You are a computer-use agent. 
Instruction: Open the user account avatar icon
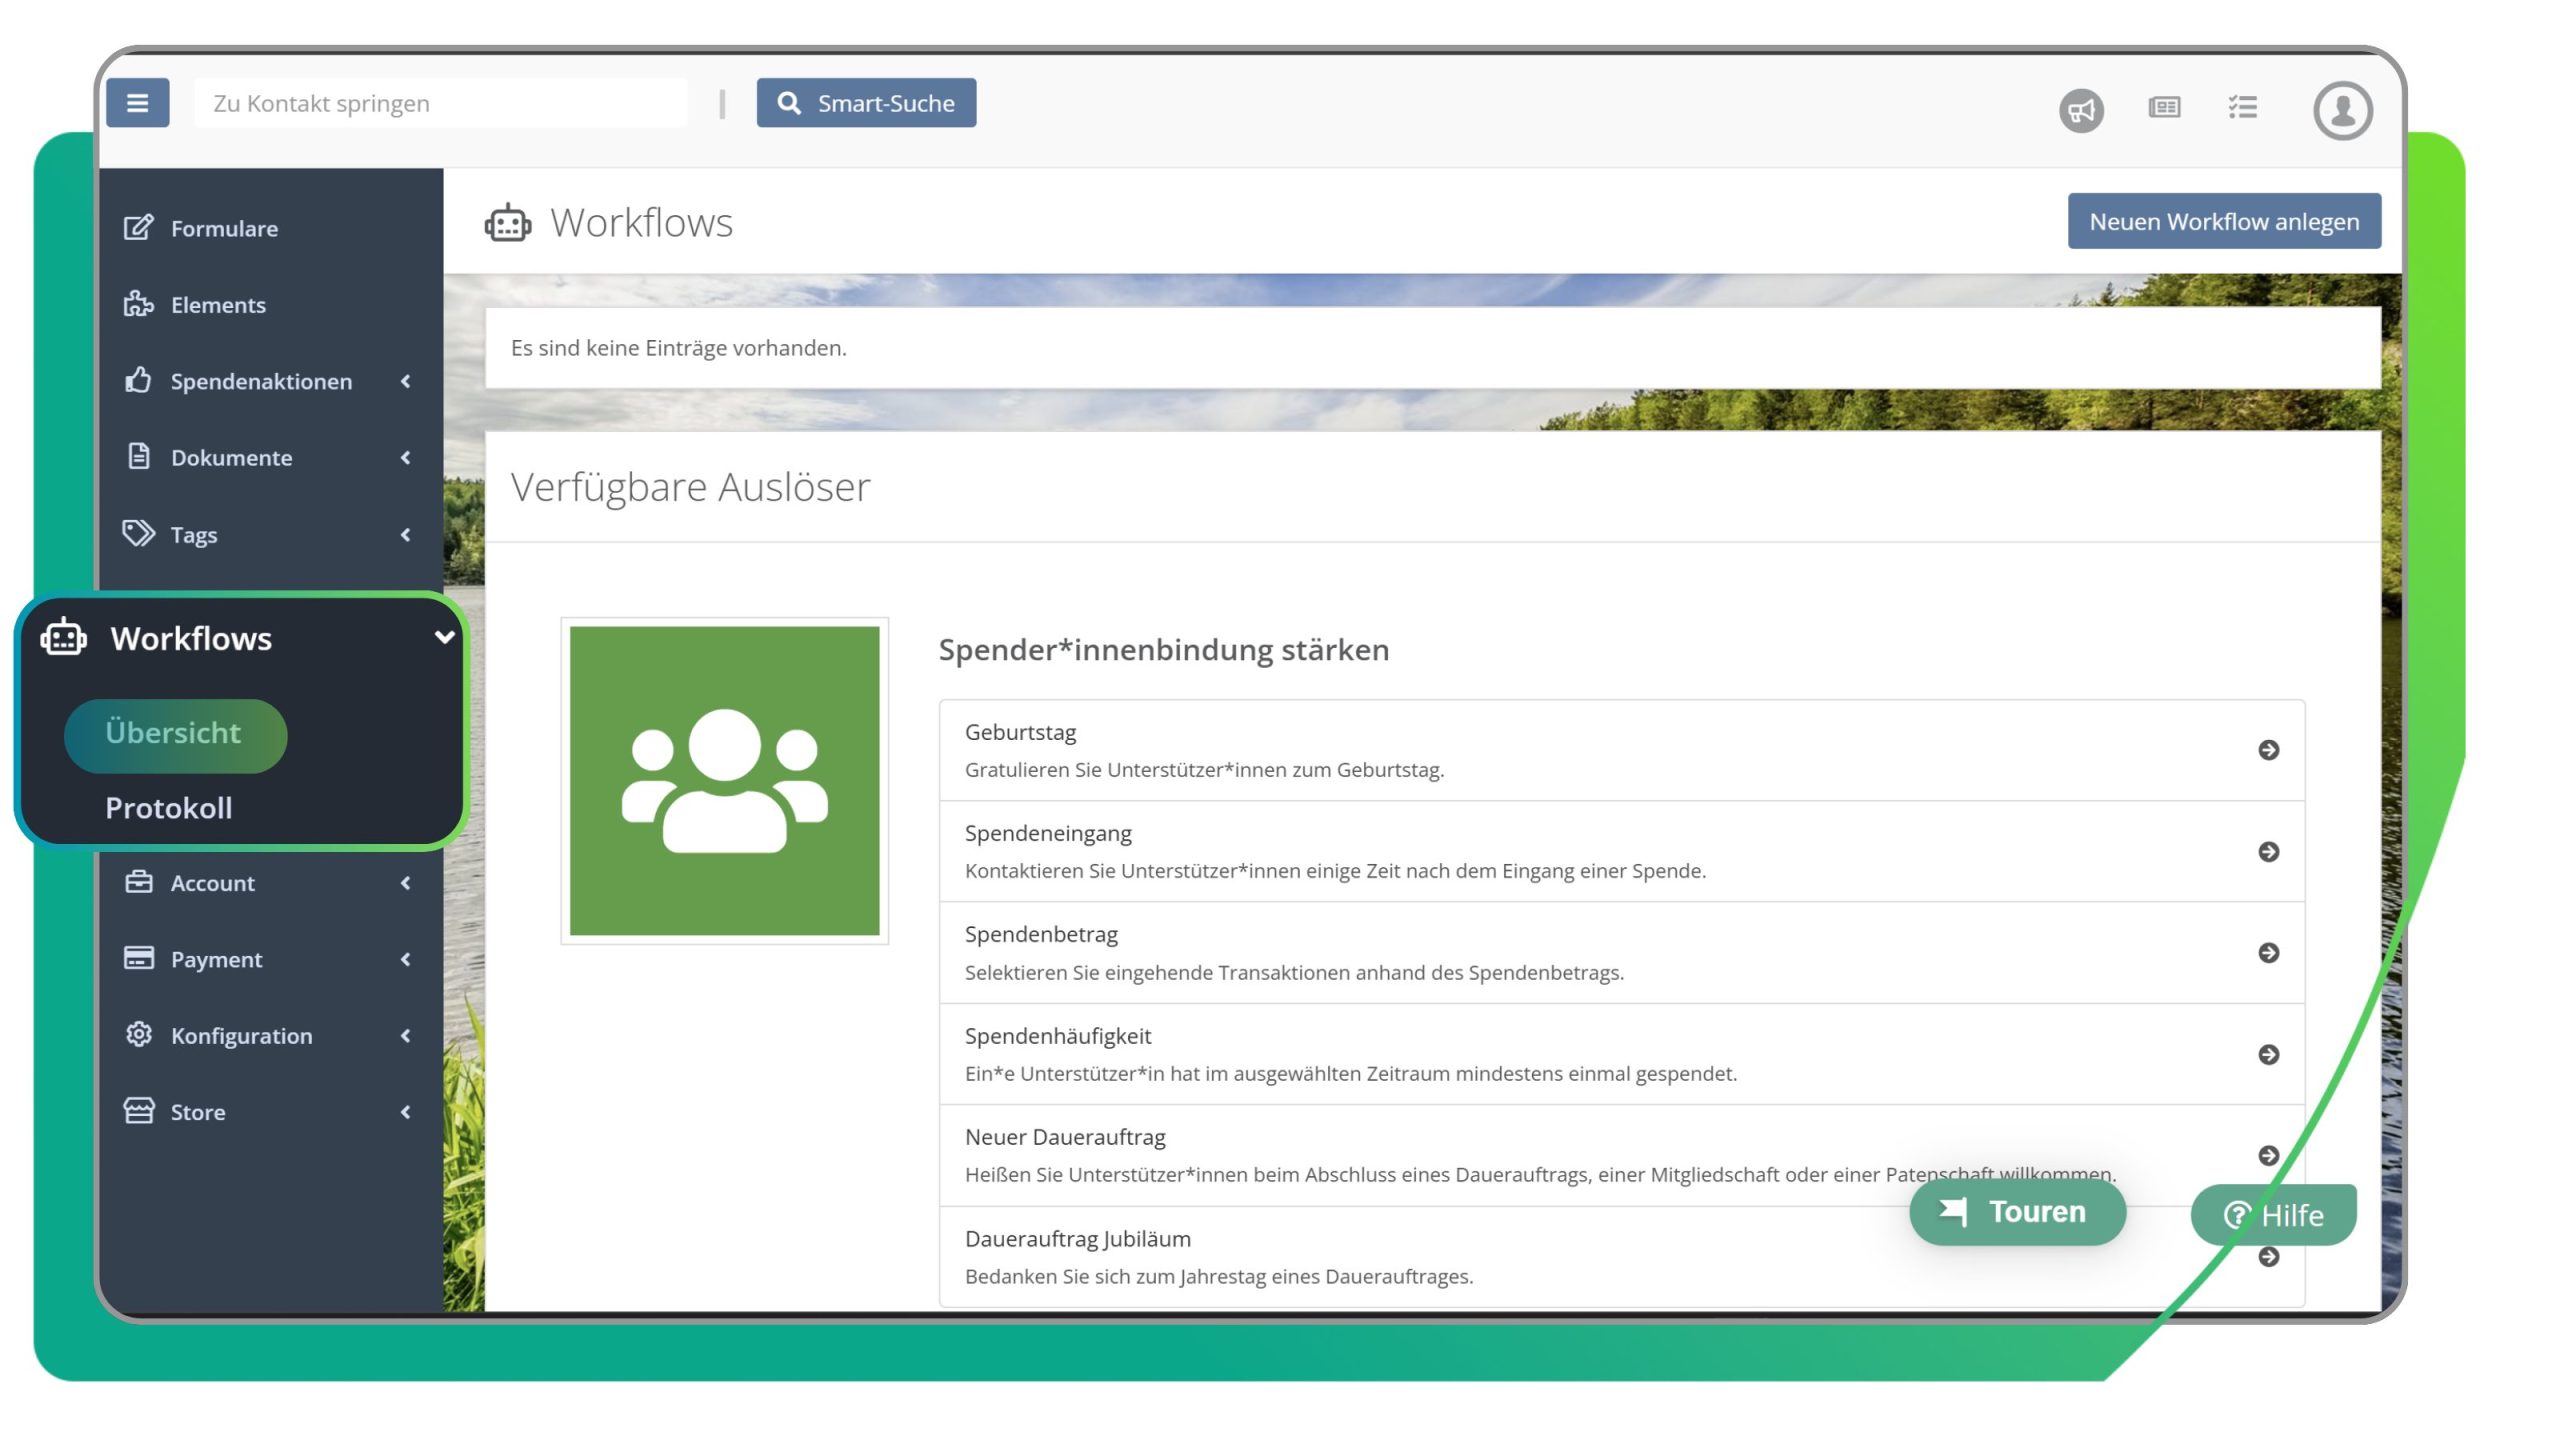coord(2342,109)
